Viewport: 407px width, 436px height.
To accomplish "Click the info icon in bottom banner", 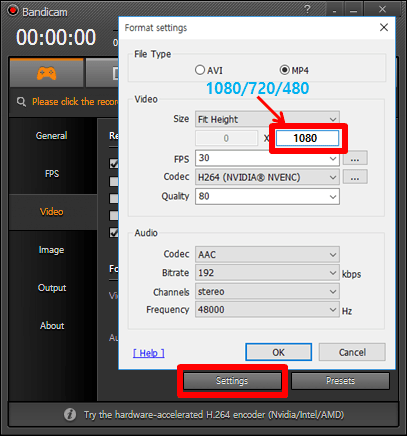I will pyautogui.click(x=70, y=415).
